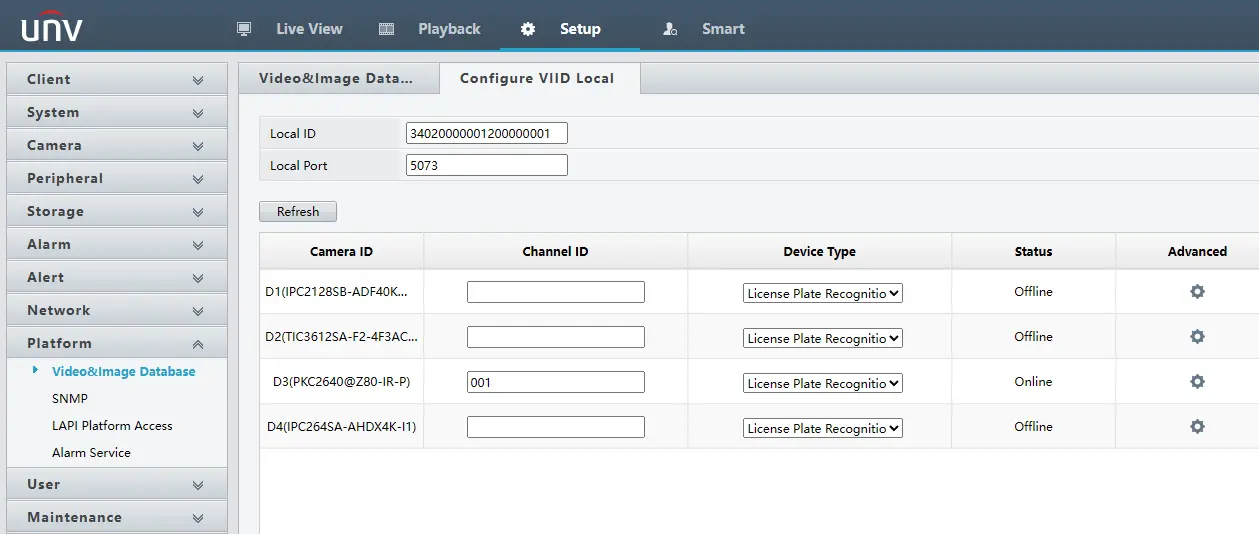Select the SNMP sidebar item
1259x534 pixels.
point(70,398)
